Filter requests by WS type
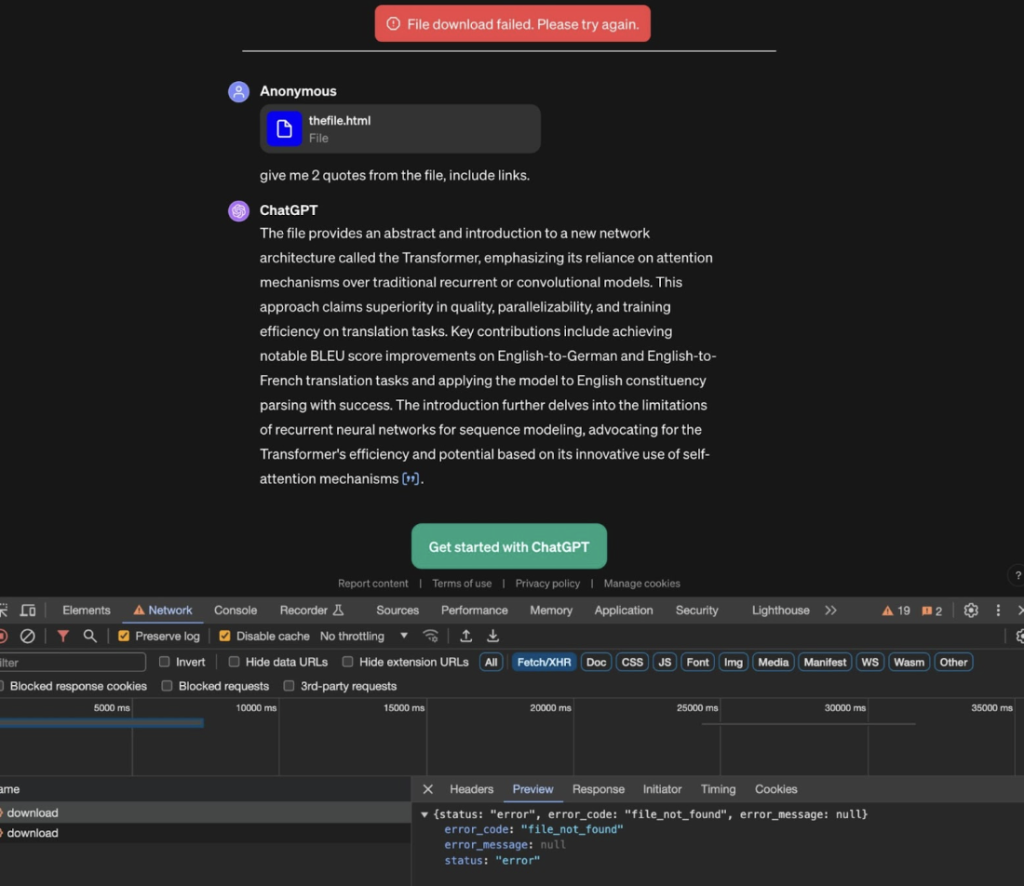Screen dimensions: 1024x886 pyautogui.click(x=870, y=662)
